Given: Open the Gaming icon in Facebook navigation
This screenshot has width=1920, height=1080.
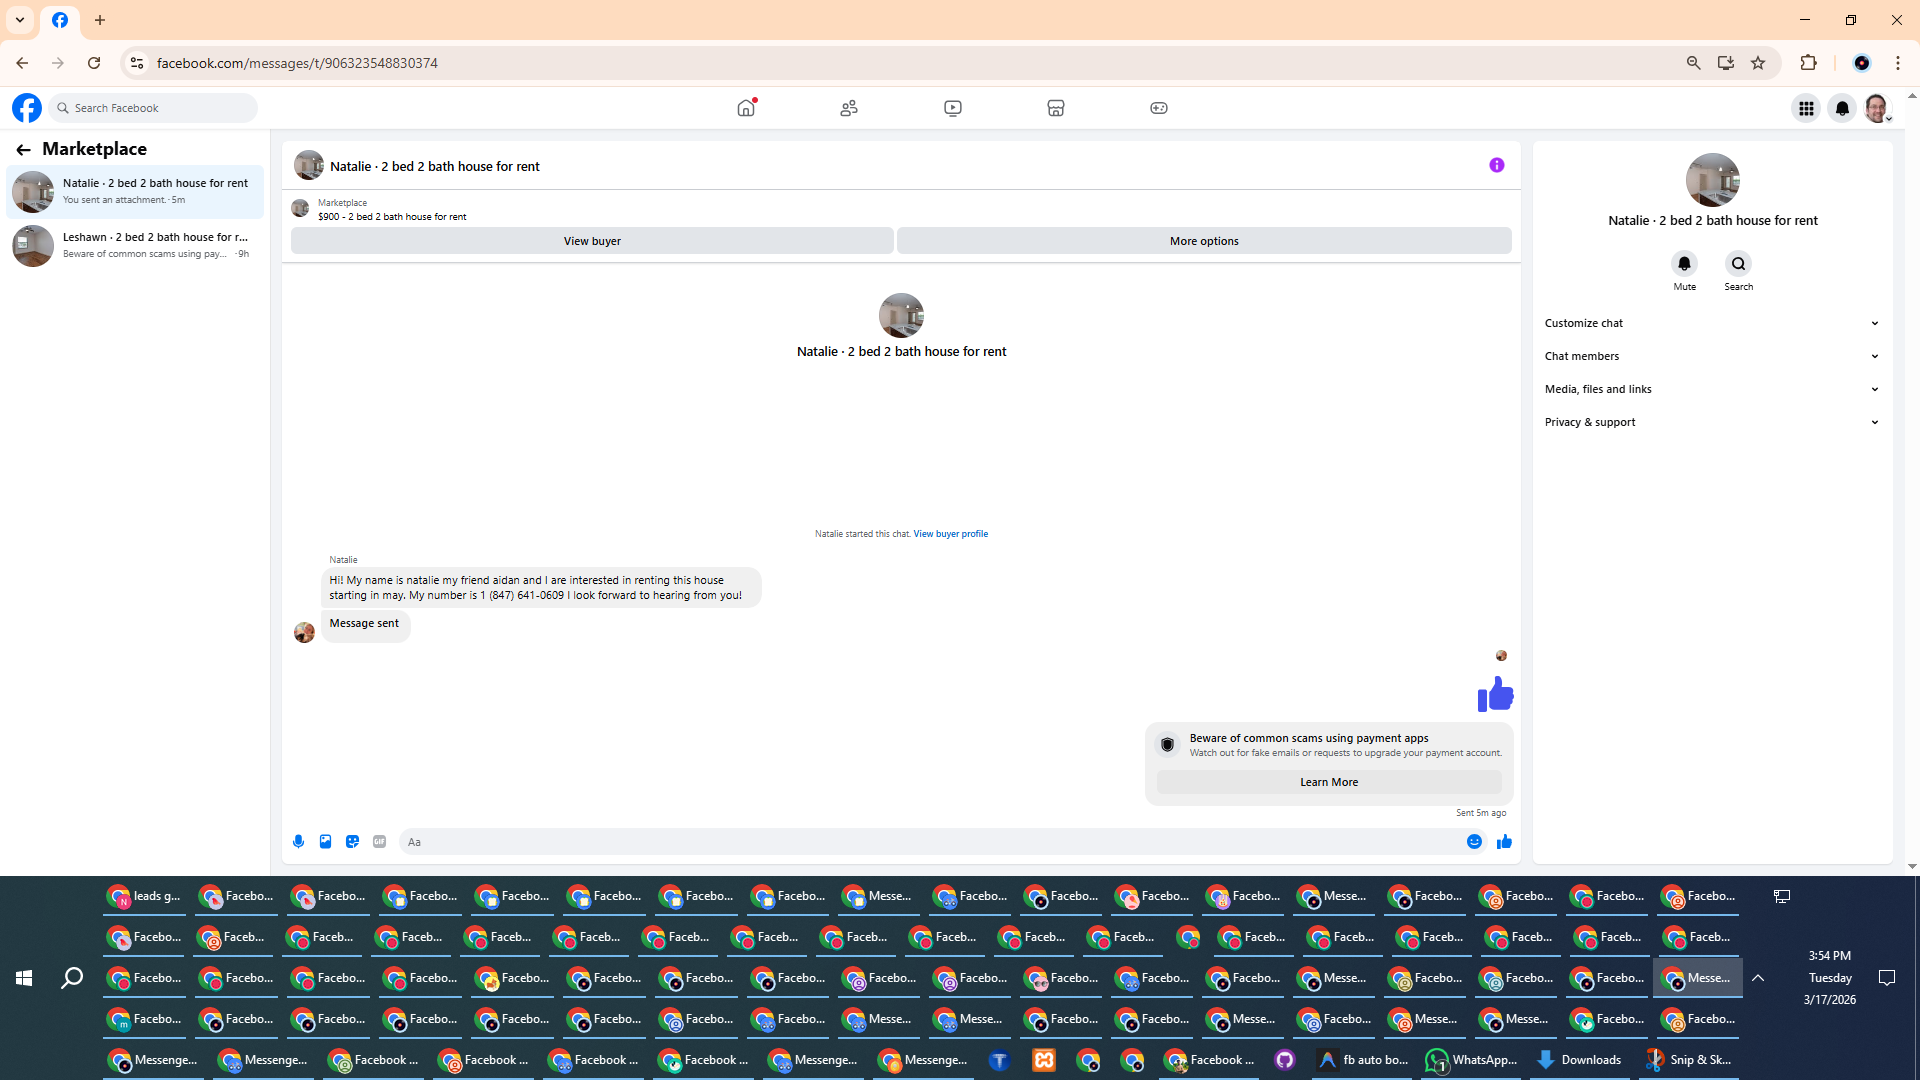Looking at the screenshot, I should (1159, 108).
